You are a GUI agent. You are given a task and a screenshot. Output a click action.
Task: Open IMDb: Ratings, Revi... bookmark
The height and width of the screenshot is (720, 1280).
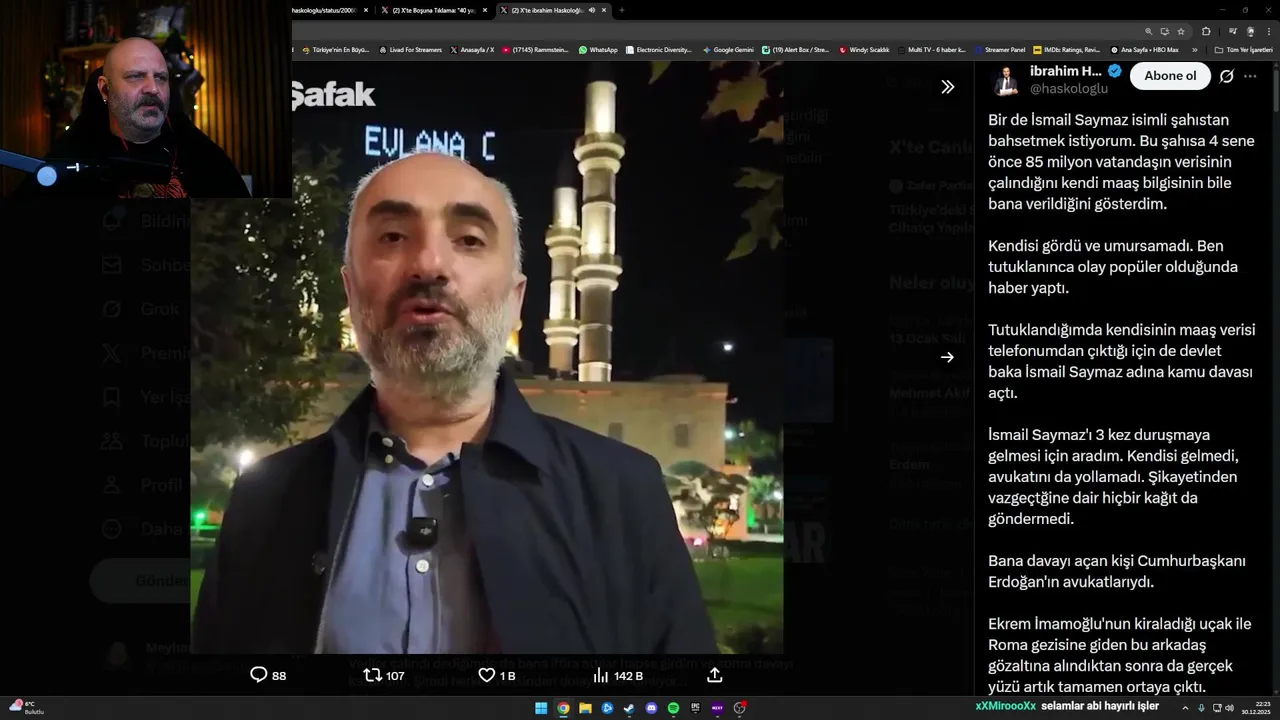pyautogui.click(x=1067, y=49)
